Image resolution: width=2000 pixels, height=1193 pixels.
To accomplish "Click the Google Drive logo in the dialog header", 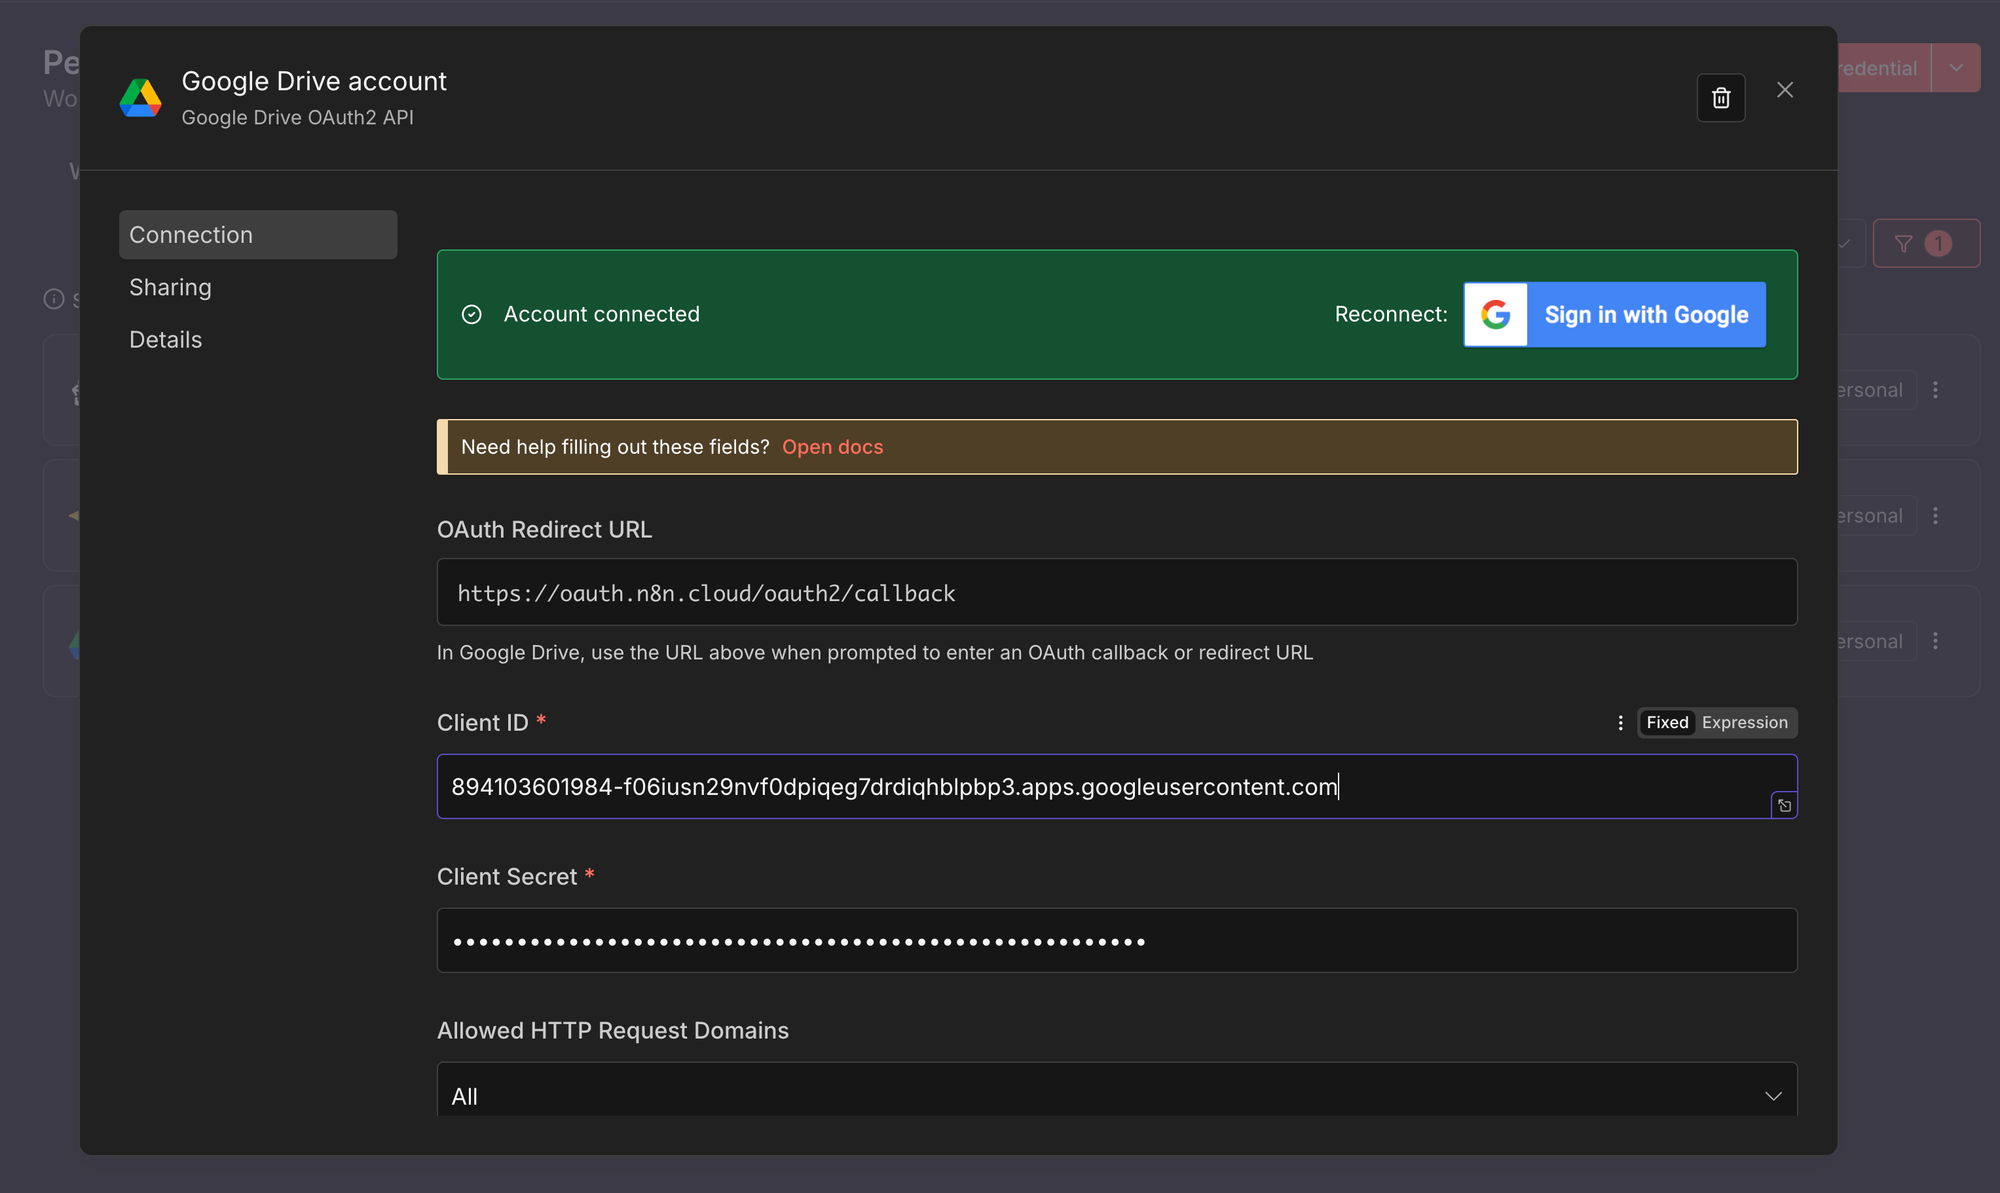I will [141, 98].
